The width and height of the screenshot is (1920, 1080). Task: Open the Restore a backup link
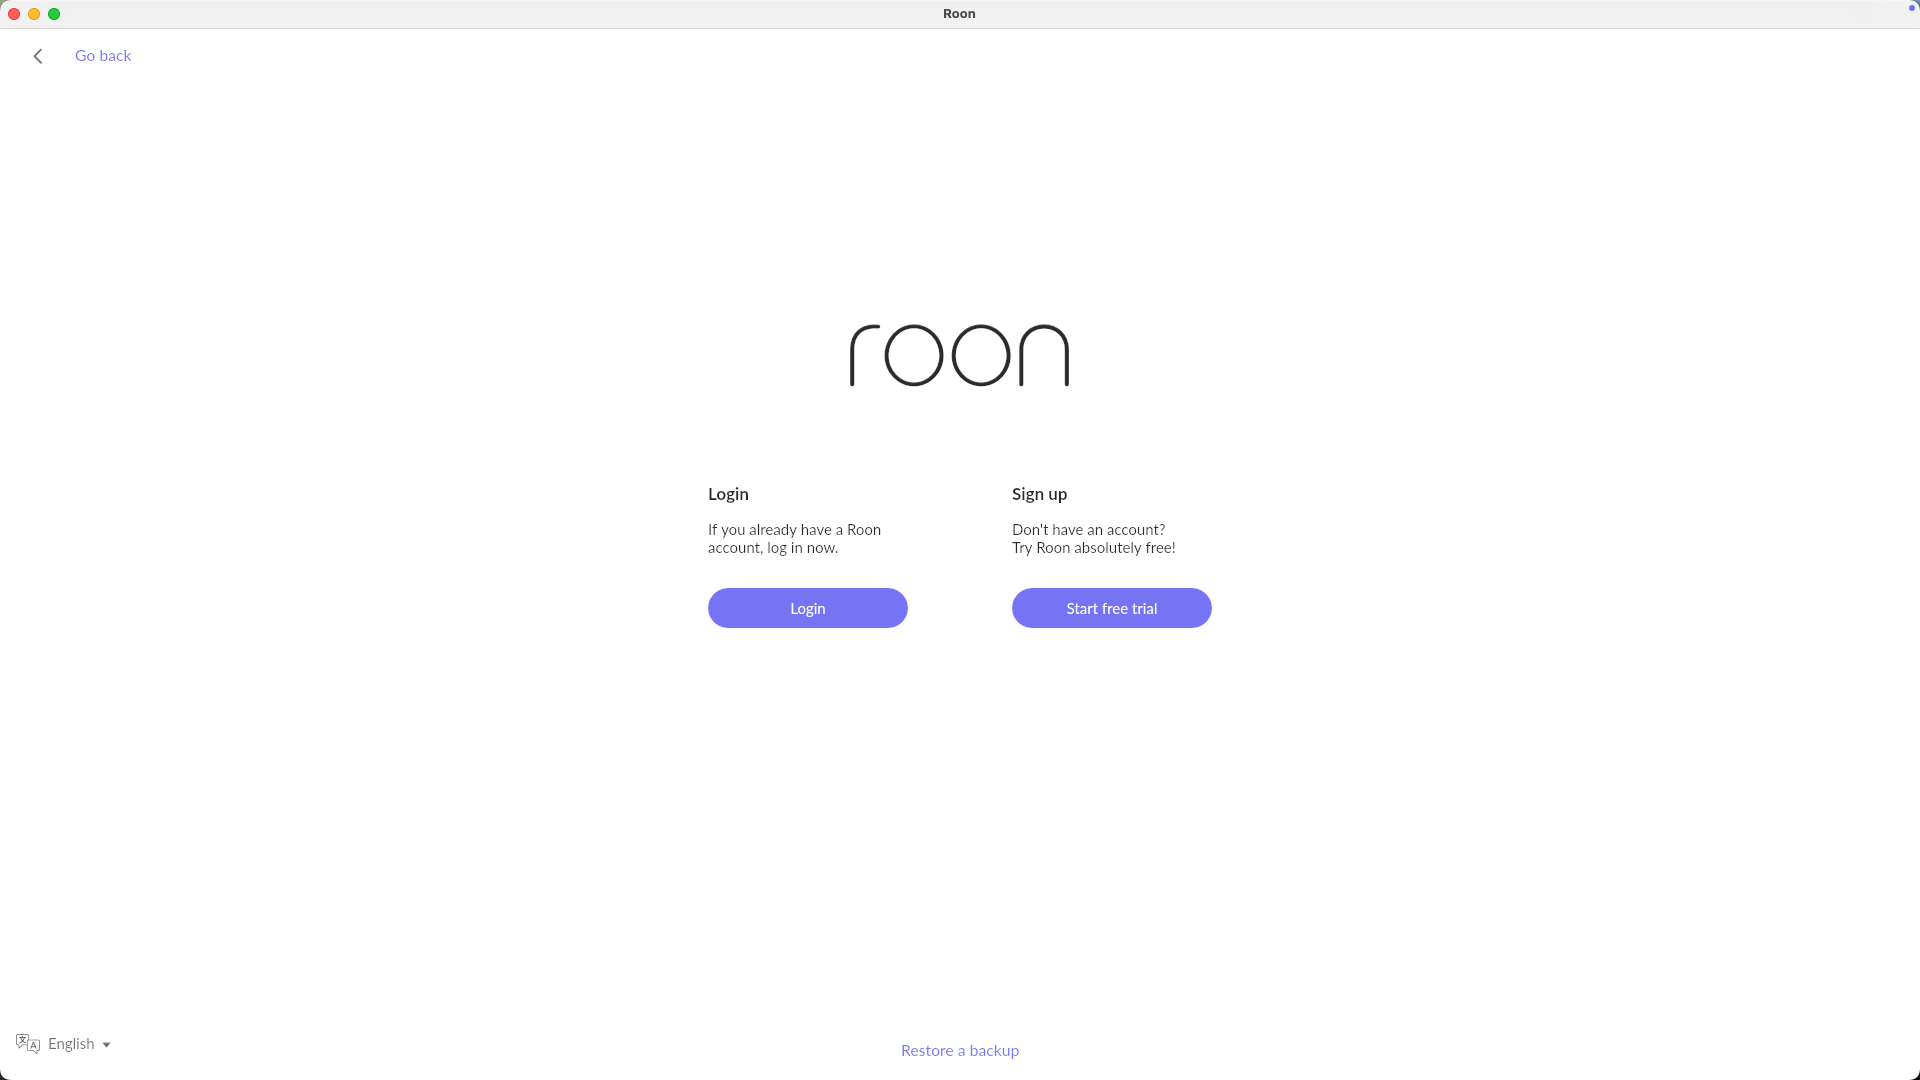point(960,1050)
